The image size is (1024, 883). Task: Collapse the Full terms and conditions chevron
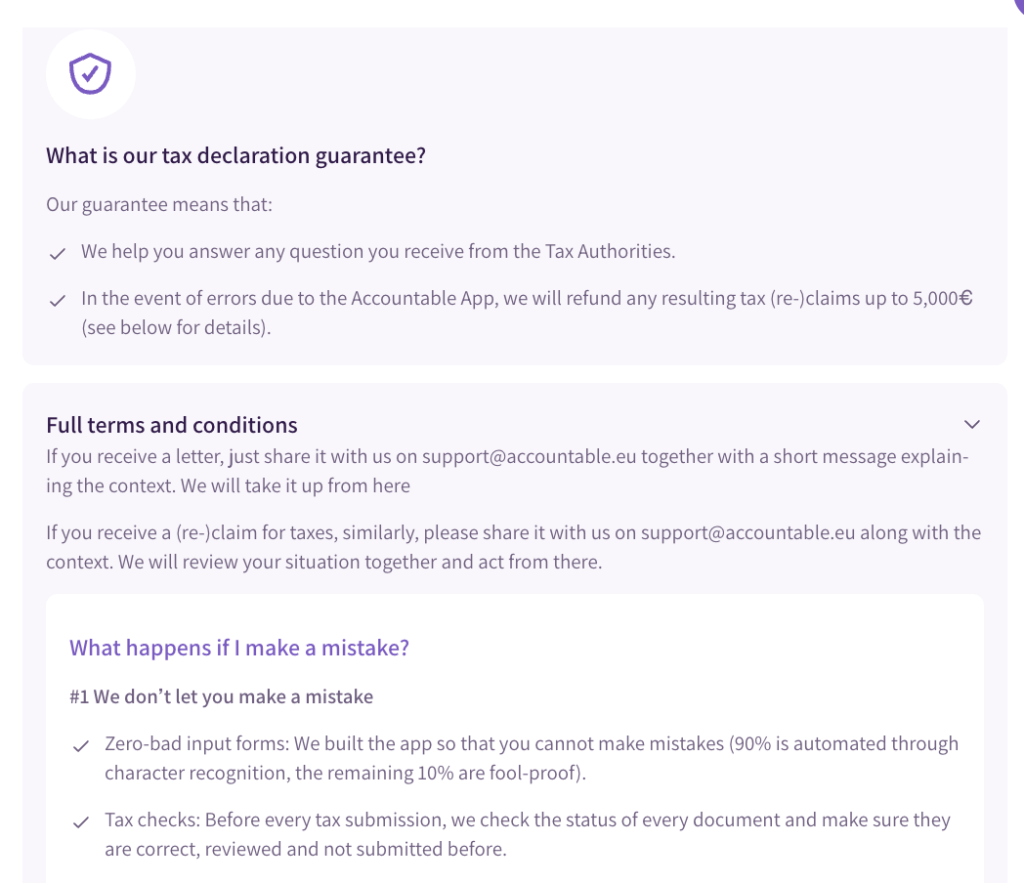tap(972, 424)
